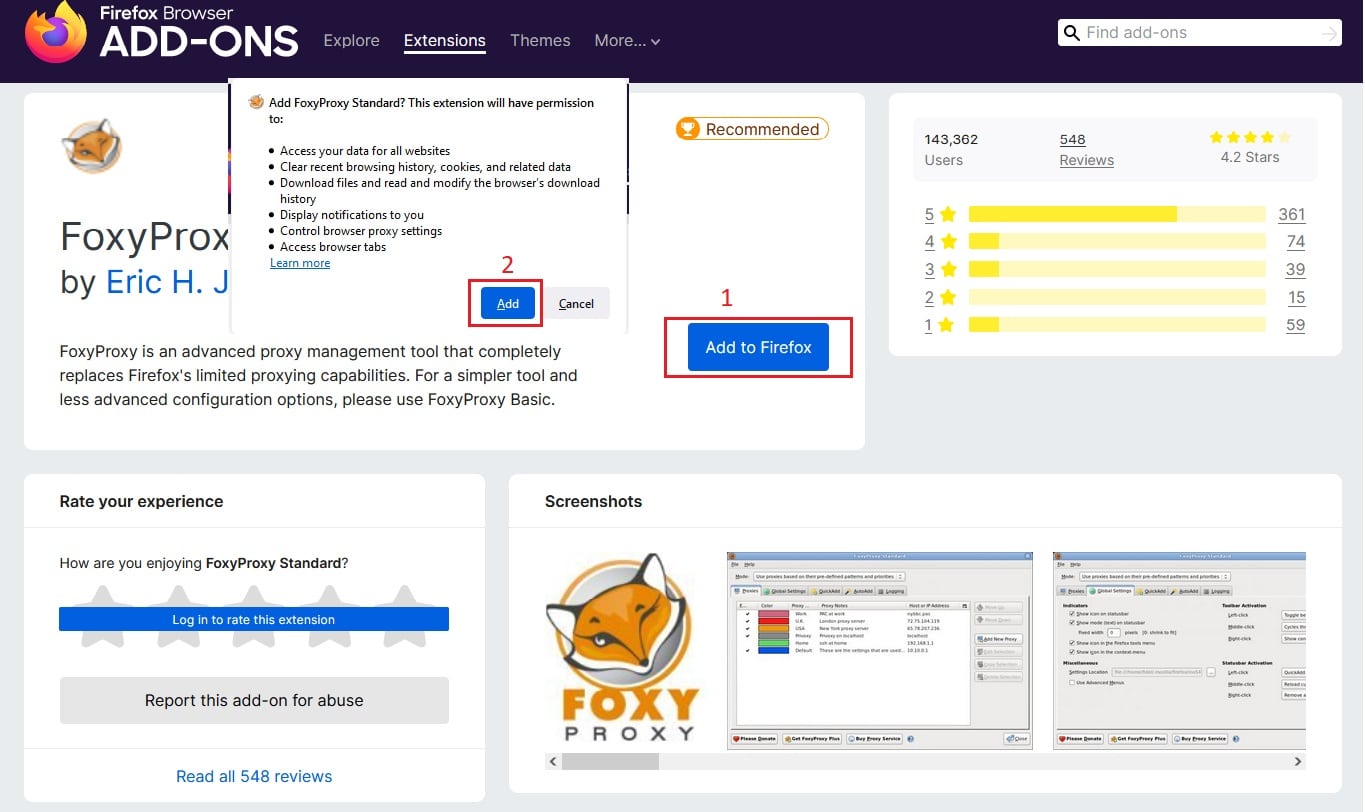Click the fox icon in permission popup
1365x812 pixels.
click(256, 102)
